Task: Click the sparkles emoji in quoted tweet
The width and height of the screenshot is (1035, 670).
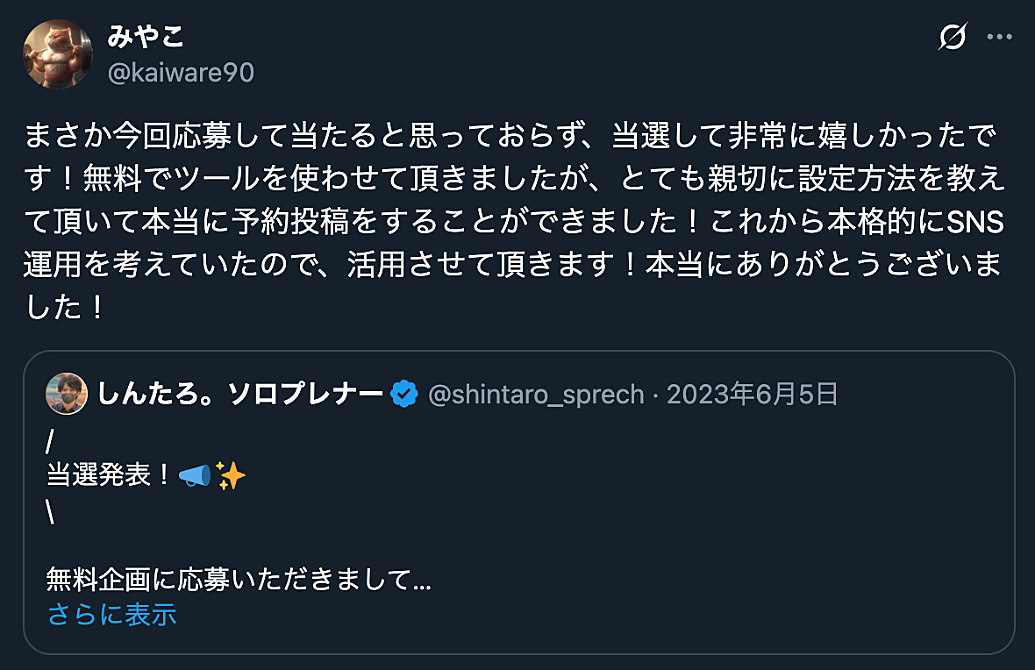Action: coord(230,476)
